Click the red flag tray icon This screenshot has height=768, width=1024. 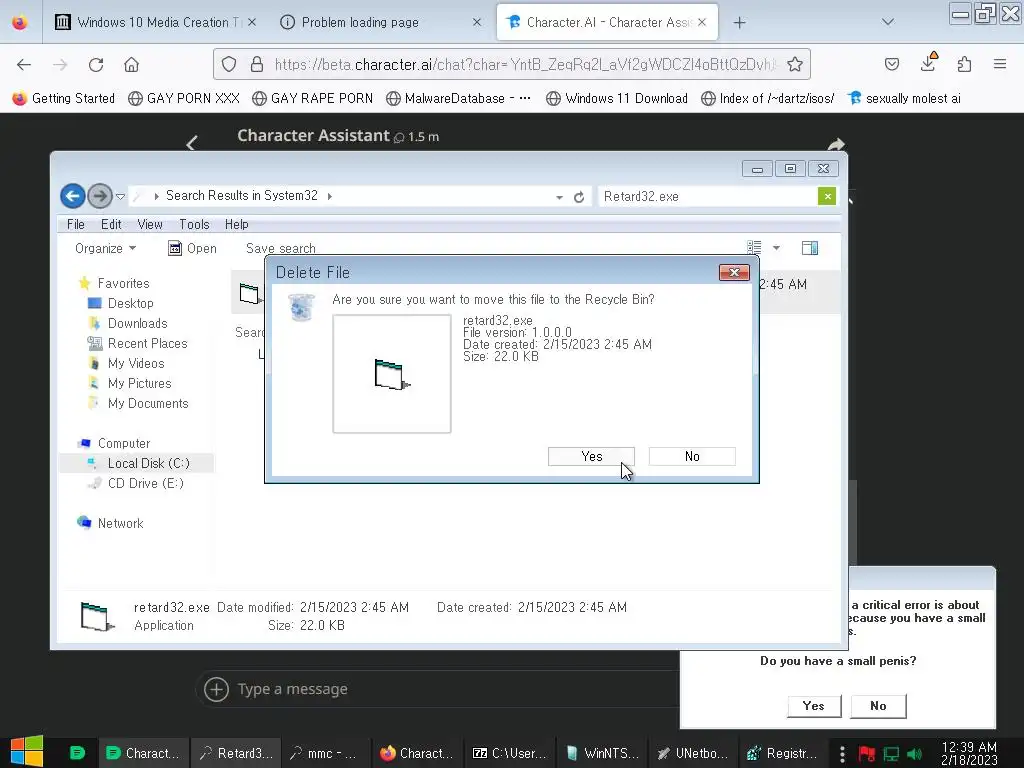(x=867, y=754)
